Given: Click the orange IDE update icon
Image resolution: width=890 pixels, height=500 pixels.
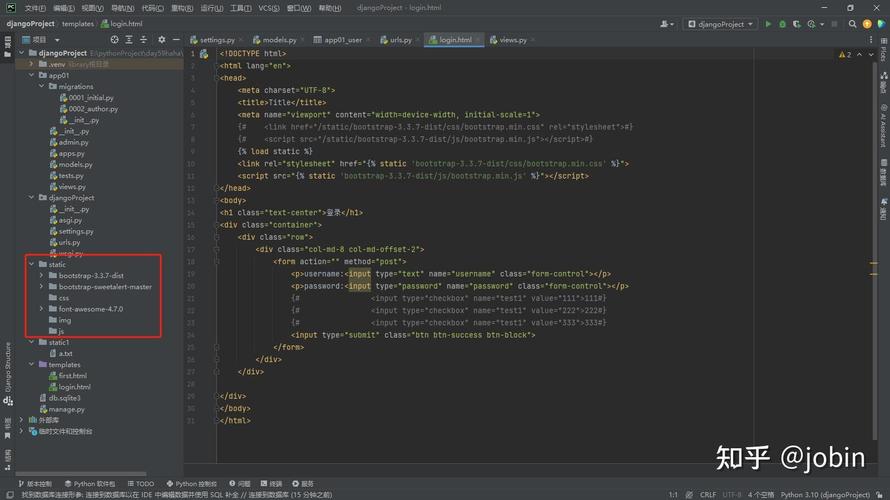Looking at the screenshot, I should 867,24.
